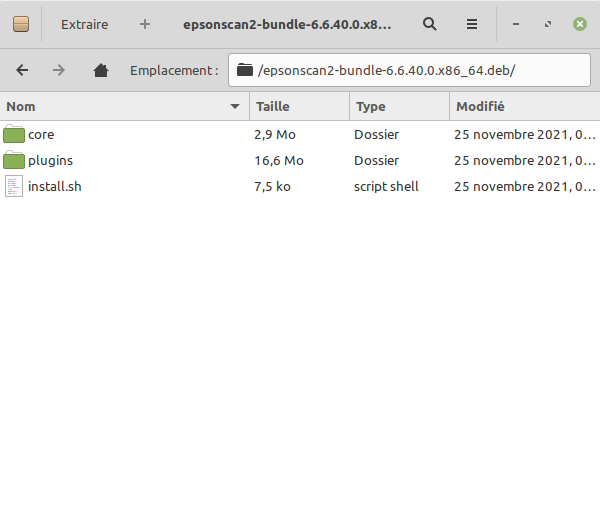Click the 2,9 Mo size cell
The image size is (600, 529).
(x=275, y=135)
